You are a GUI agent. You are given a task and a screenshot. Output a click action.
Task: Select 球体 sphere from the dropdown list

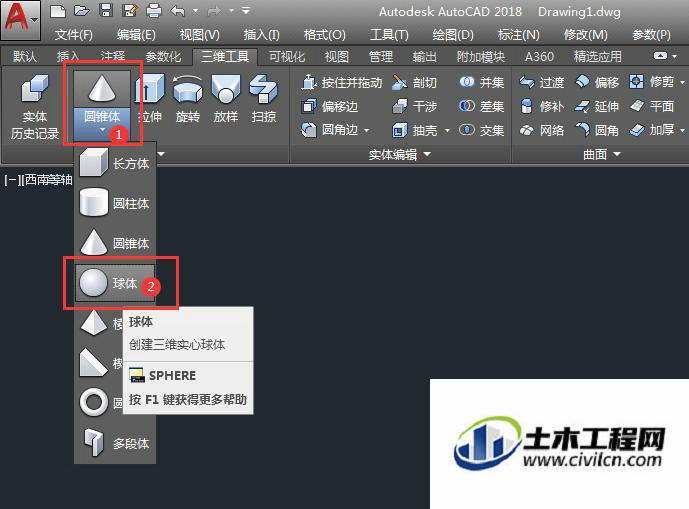pos(115,283)
